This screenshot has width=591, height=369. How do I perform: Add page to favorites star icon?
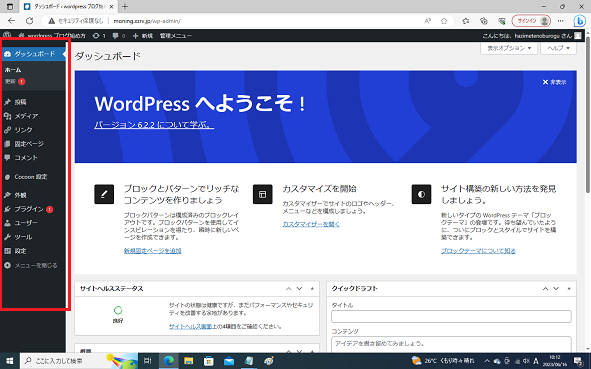(444, 21)
